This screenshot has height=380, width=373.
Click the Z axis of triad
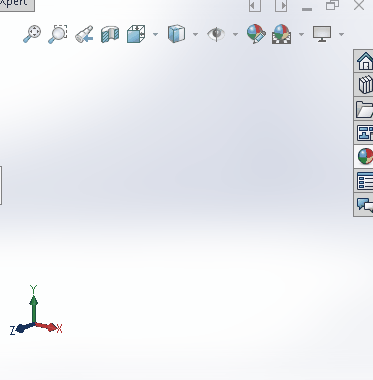[x=23, y=328]
